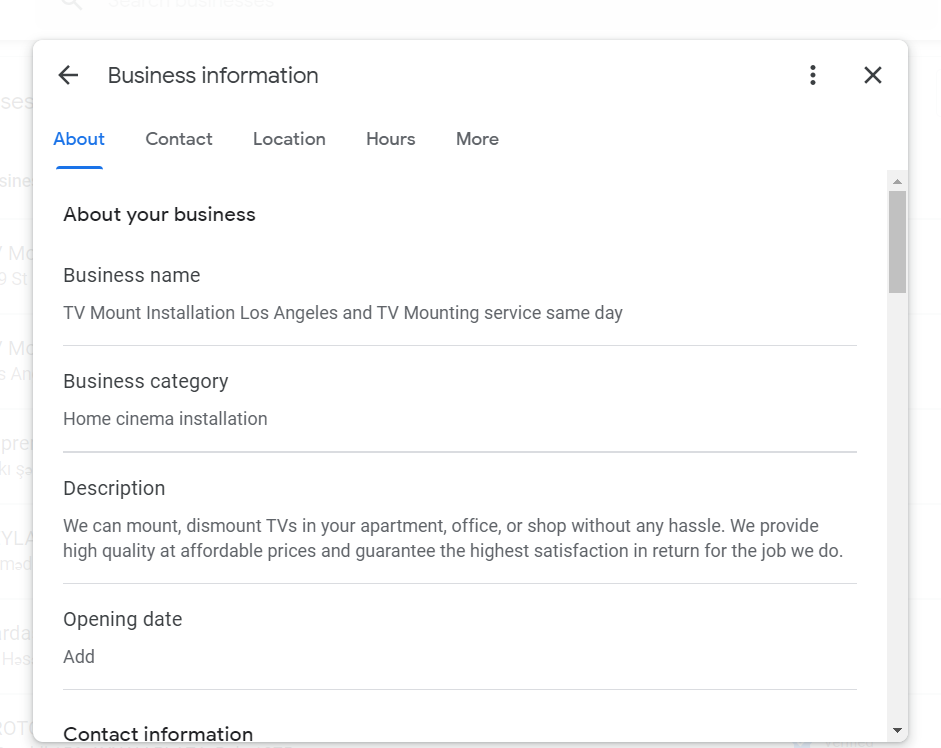
Task: Click the Contact information section heading
Action: tap(157, 733)
